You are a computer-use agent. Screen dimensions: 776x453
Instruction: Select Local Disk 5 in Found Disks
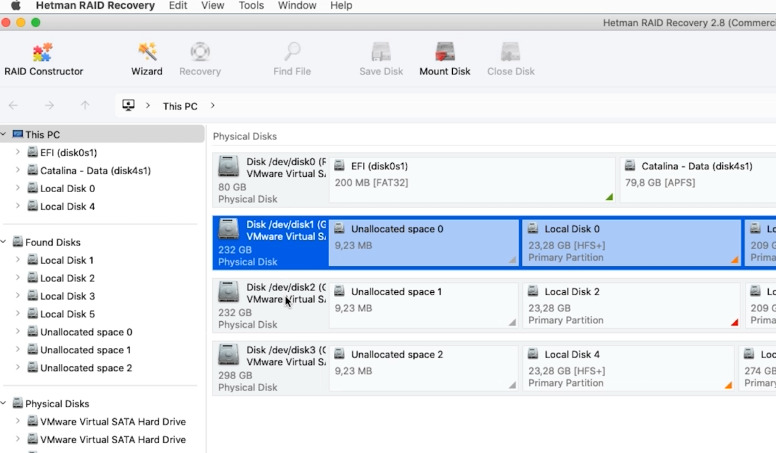67,314
